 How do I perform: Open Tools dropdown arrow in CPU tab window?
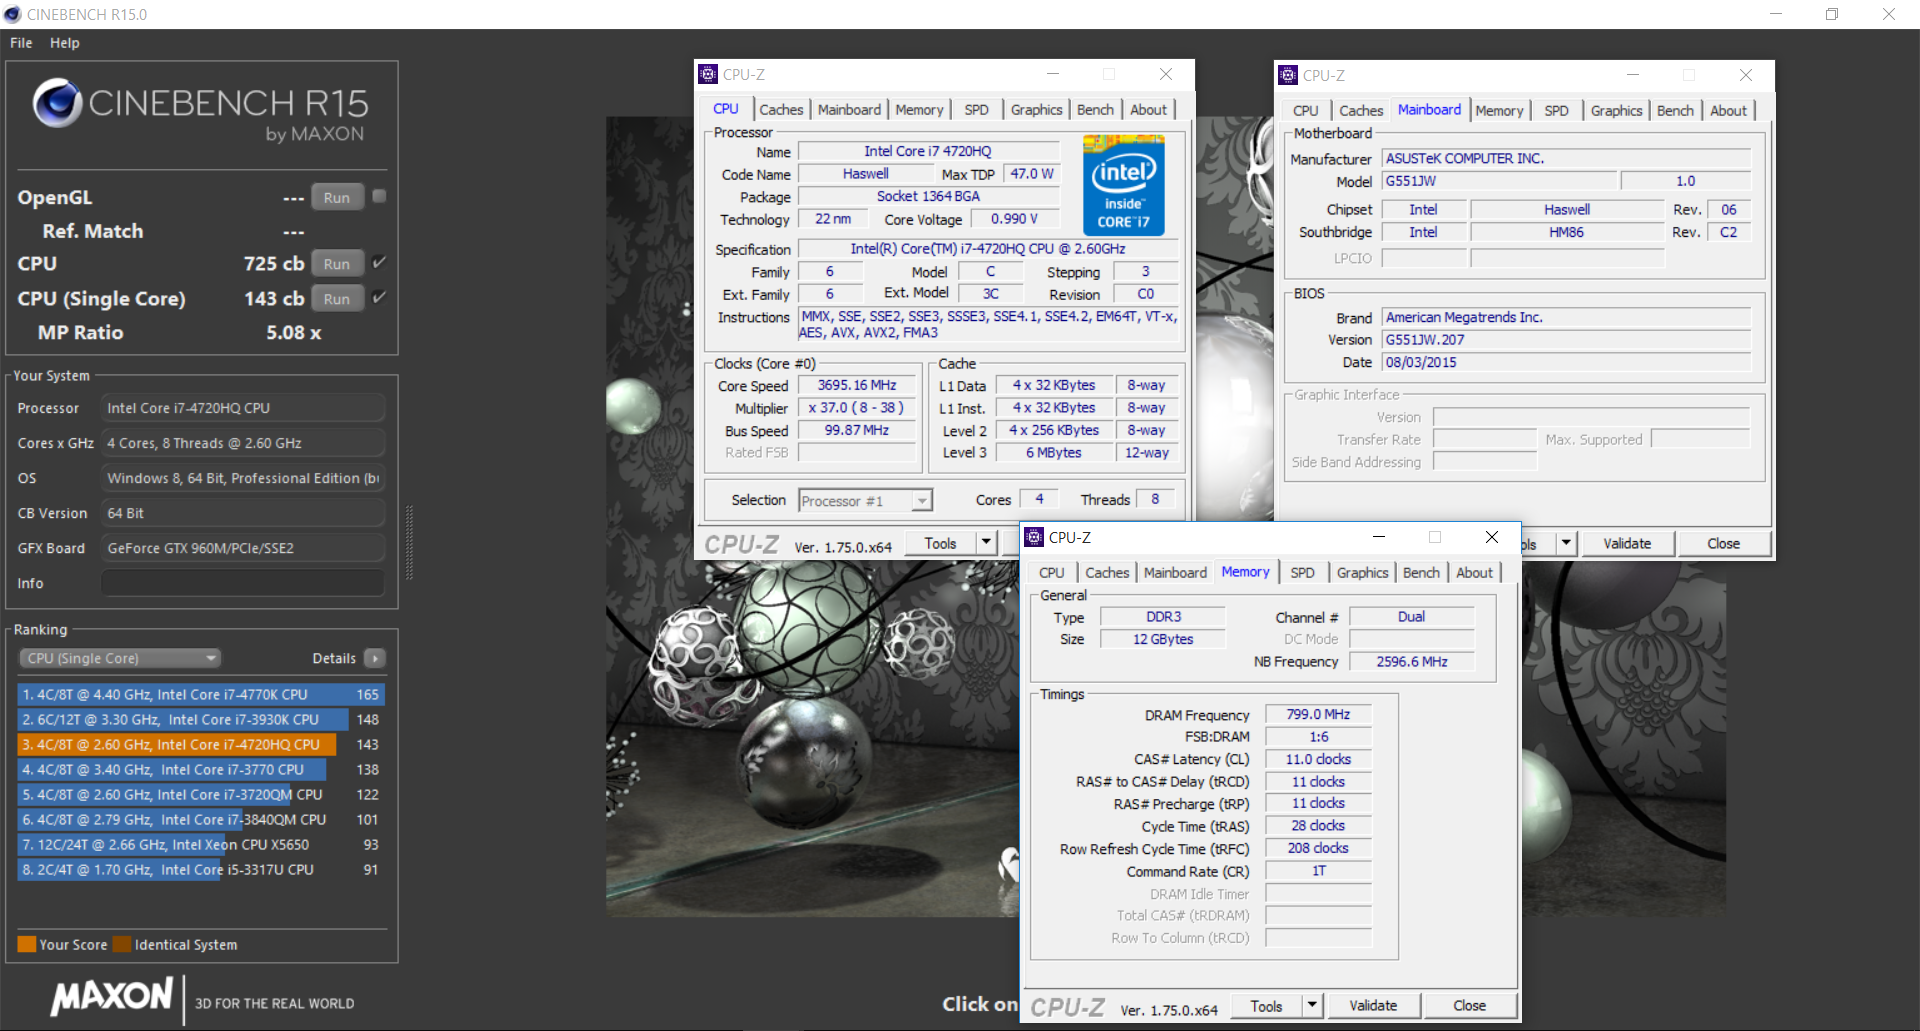point(986,543)
